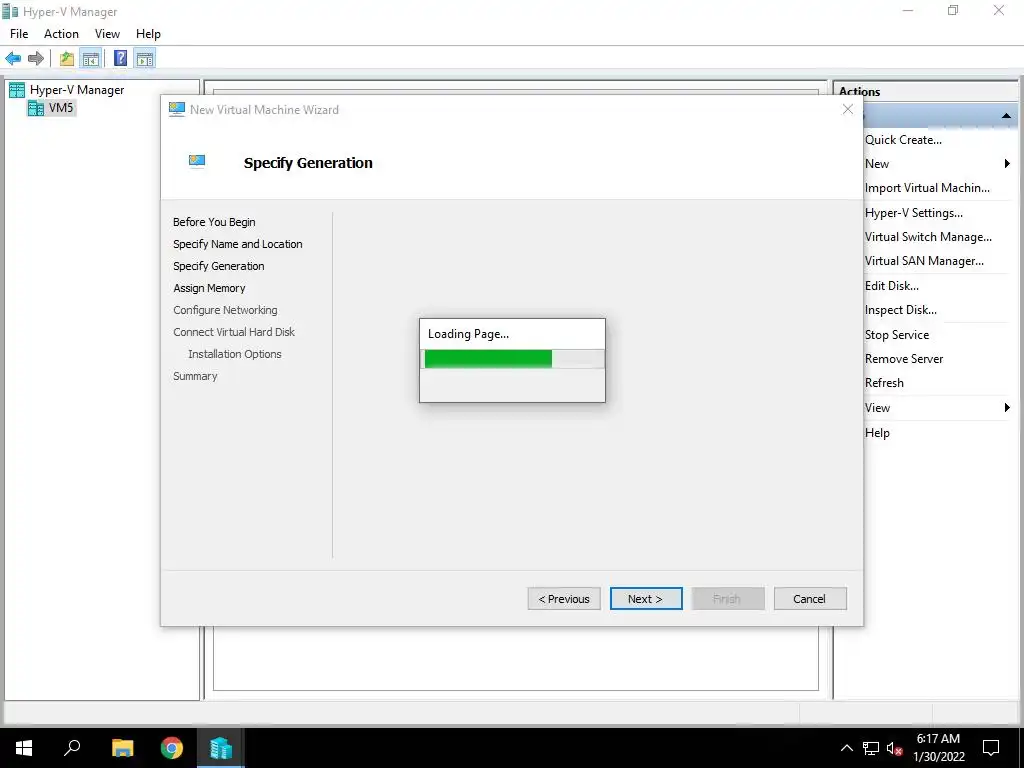Open taskbar Search magnifier

point(72,748)
